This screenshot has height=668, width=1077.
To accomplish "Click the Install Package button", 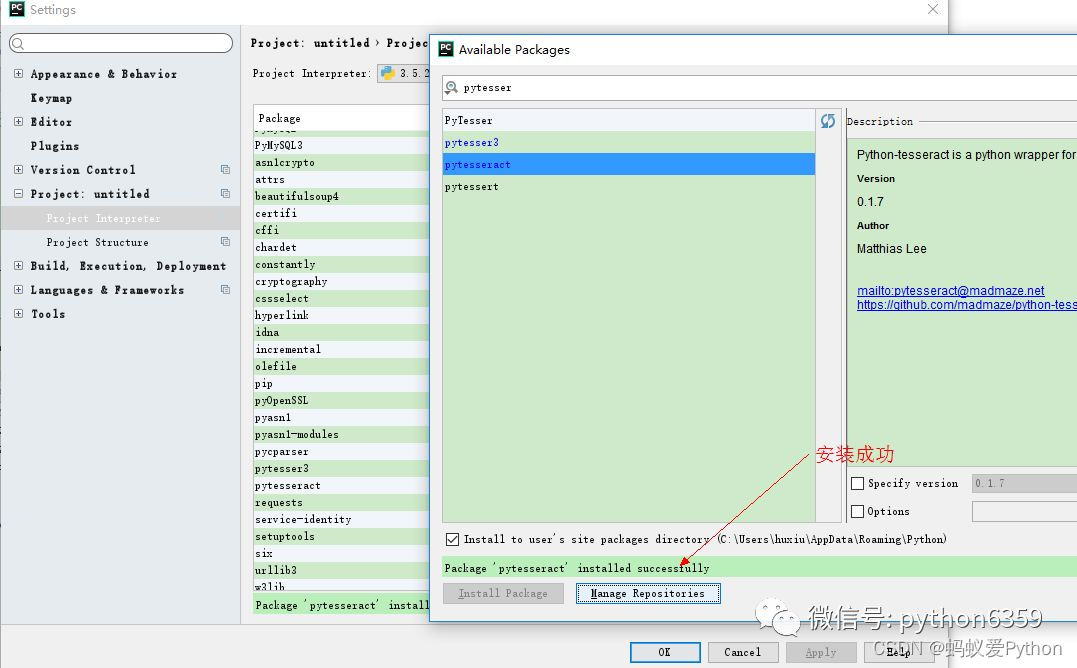I will (x=503, y=593).
